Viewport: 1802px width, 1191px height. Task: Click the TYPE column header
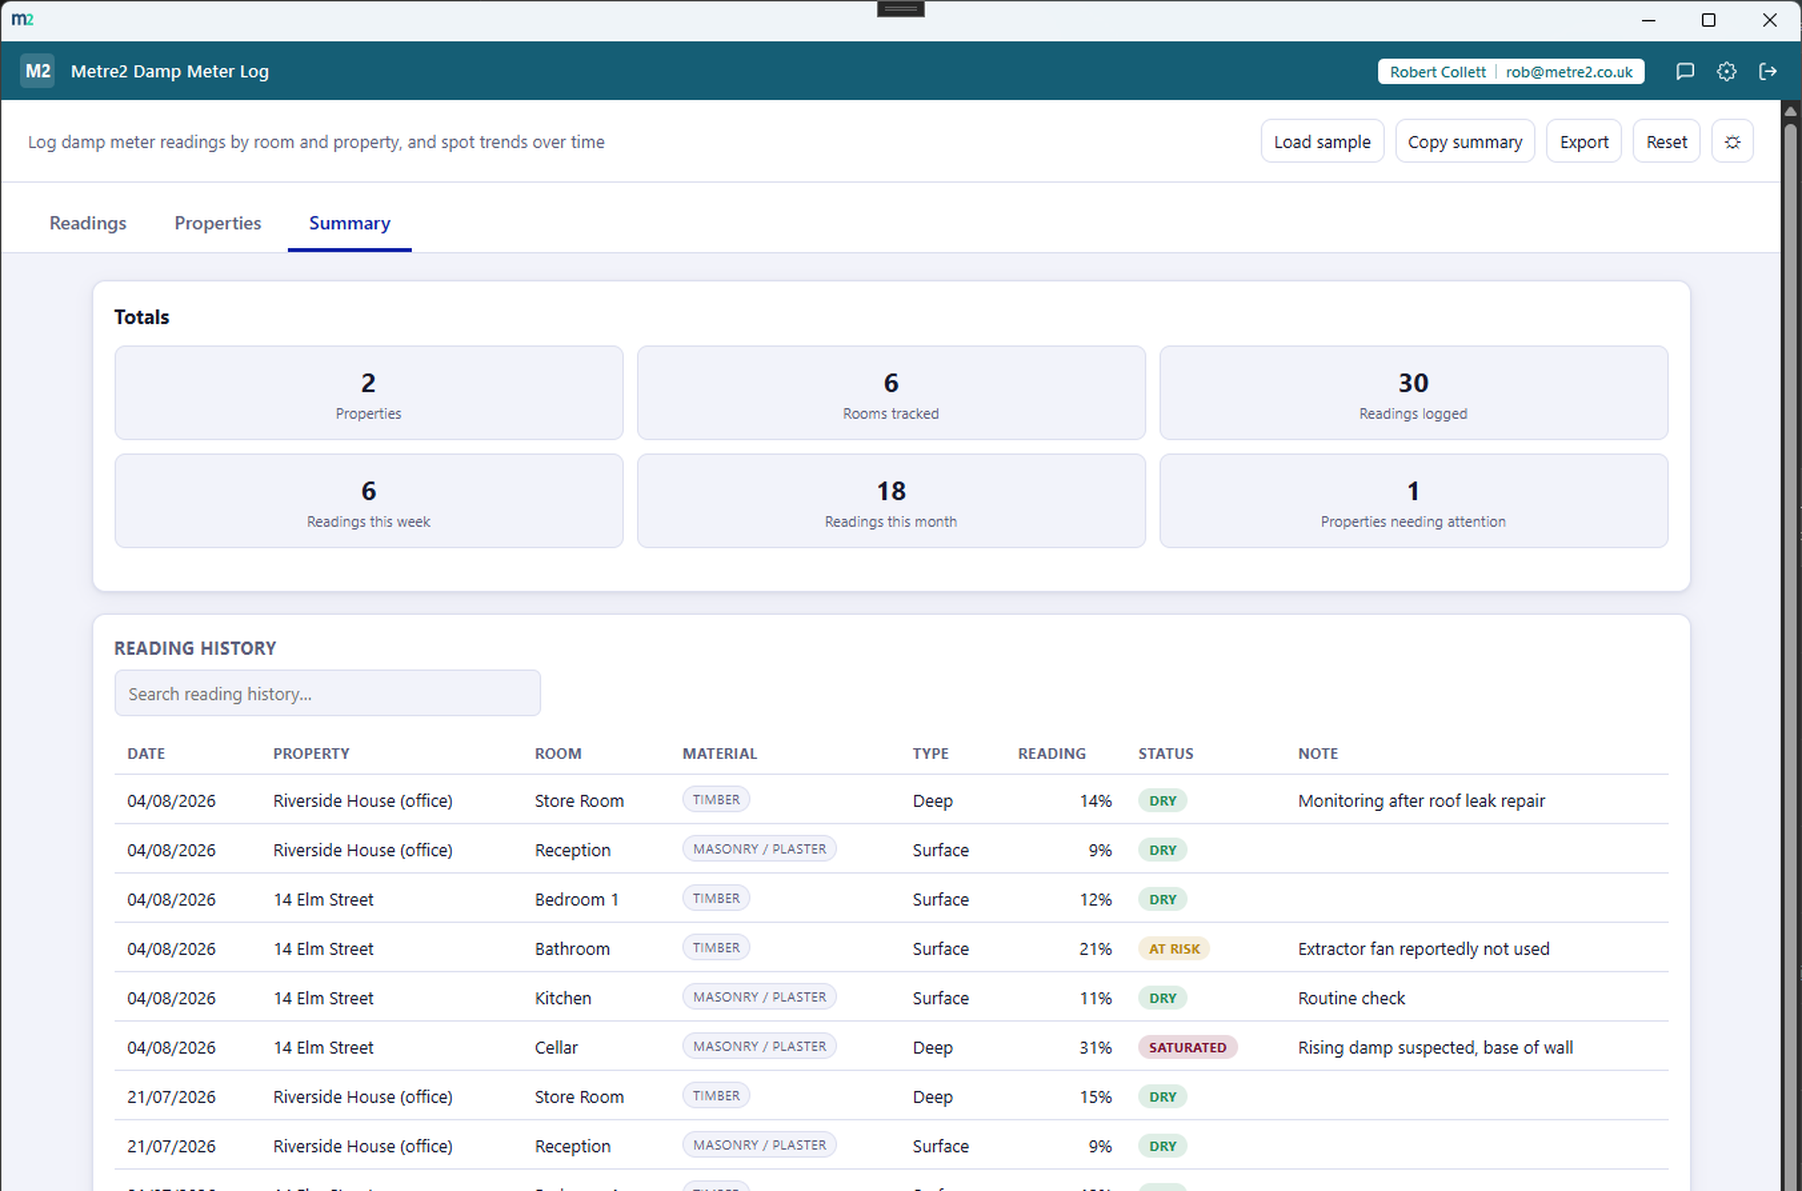coord(930,753)
